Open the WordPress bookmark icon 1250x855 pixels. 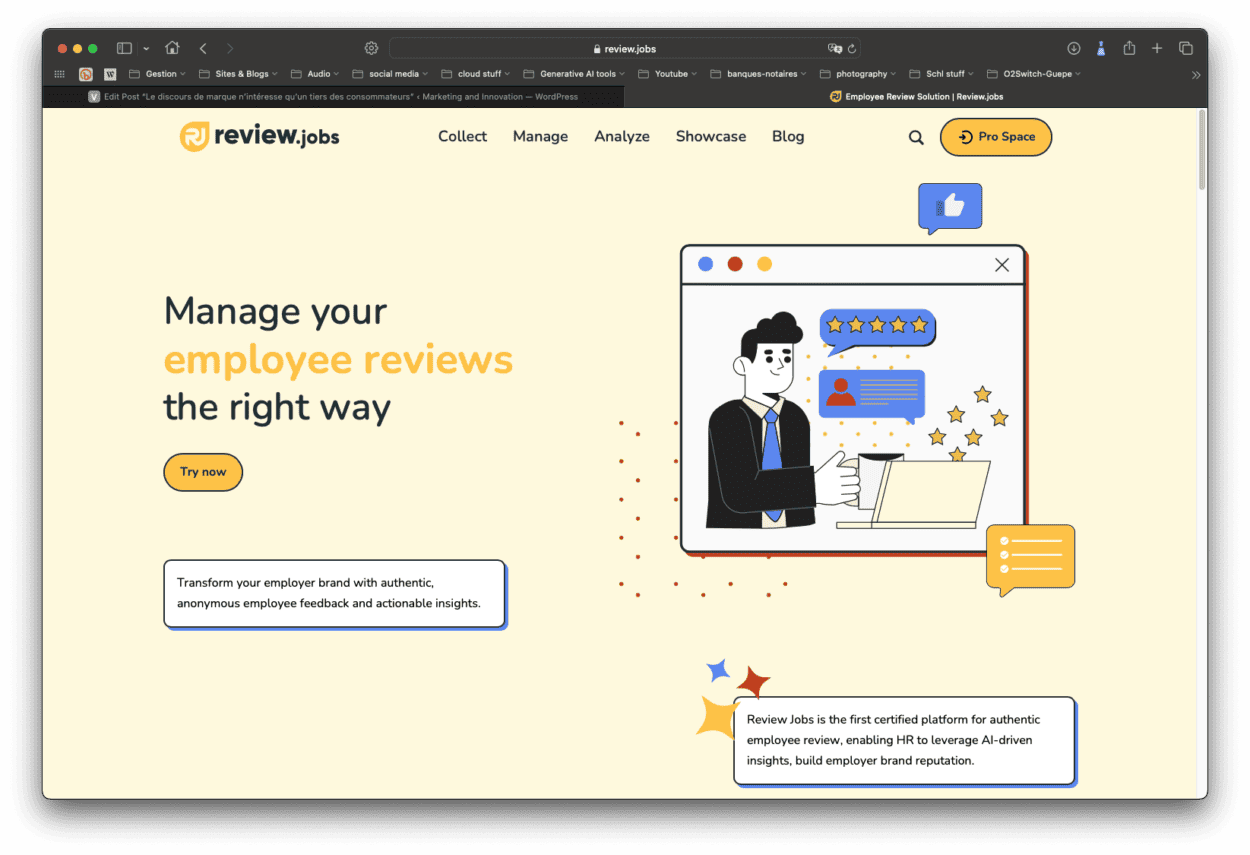coord(110,74)
